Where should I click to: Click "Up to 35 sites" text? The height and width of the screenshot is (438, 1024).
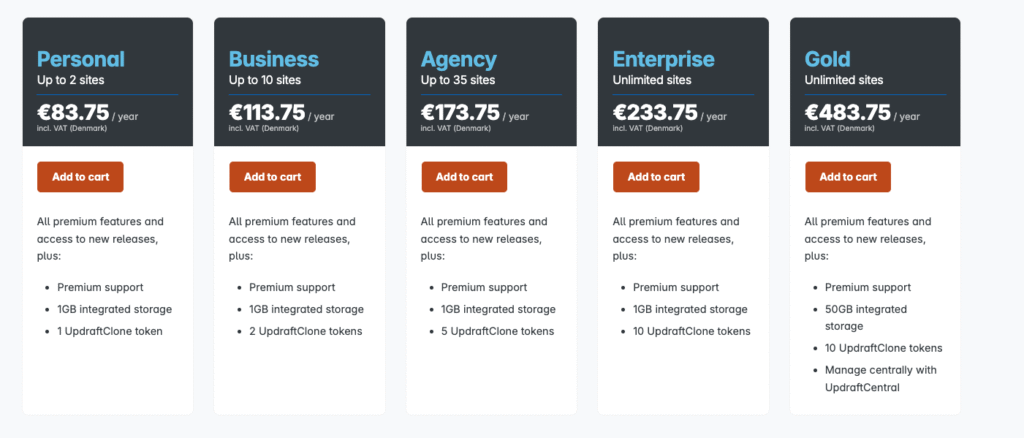[x=457, y=80]
